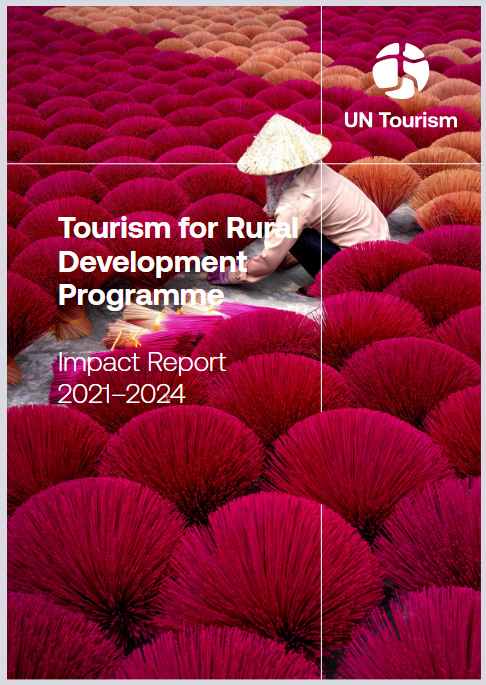Click the conical straw hat of the worker
Viewport: 486px width, 685px height.
tap(284, 144)
